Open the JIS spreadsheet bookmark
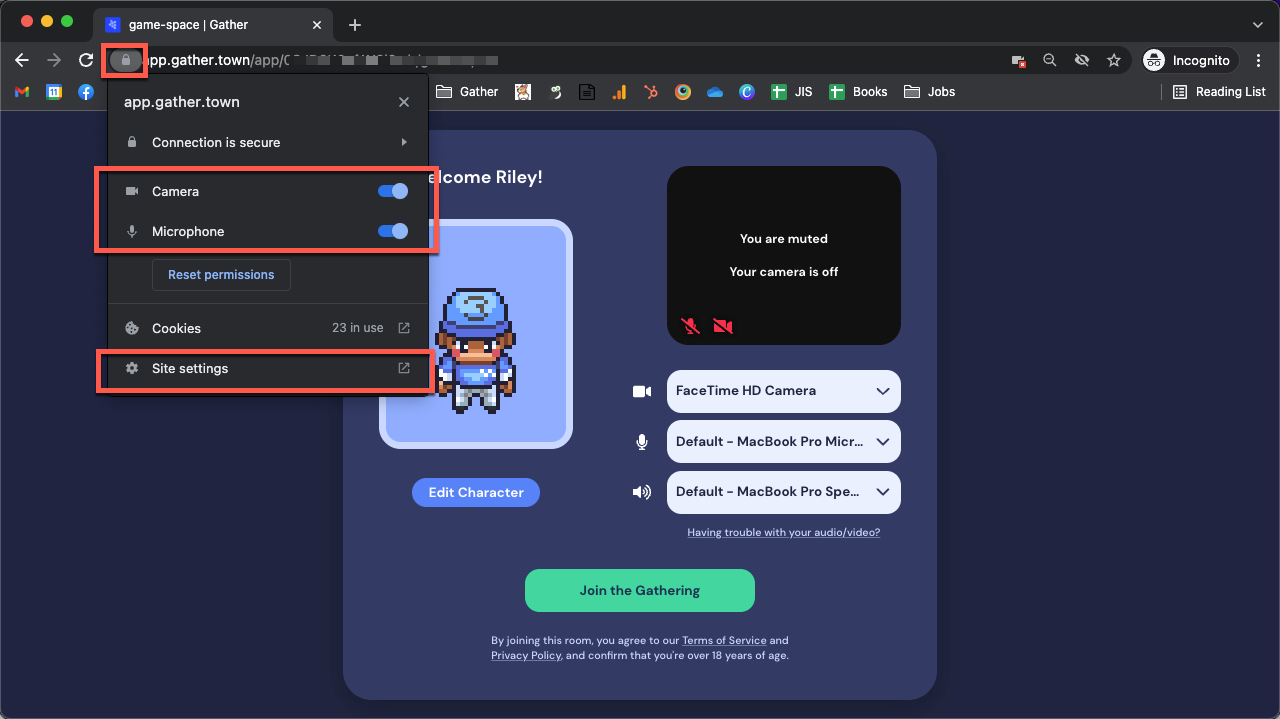1280x719 pixels. point(792,92)
